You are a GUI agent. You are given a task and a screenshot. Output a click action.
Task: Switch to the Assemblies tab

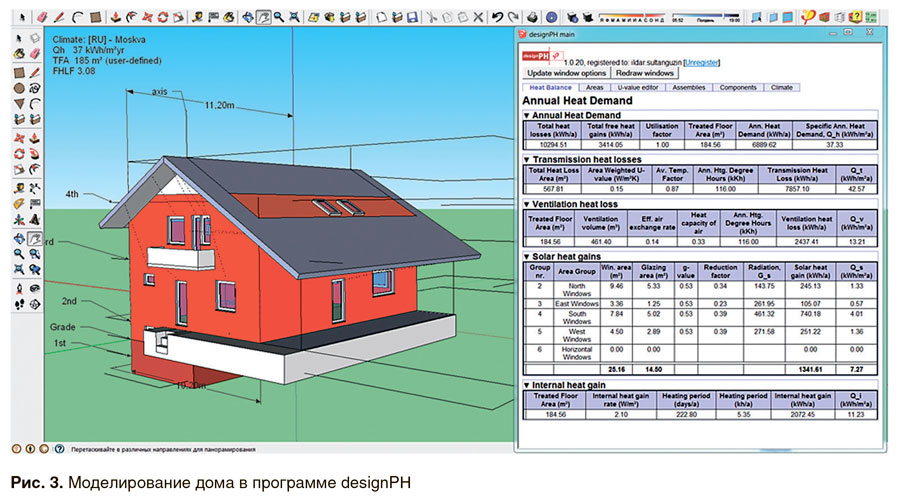click(689, 88)
